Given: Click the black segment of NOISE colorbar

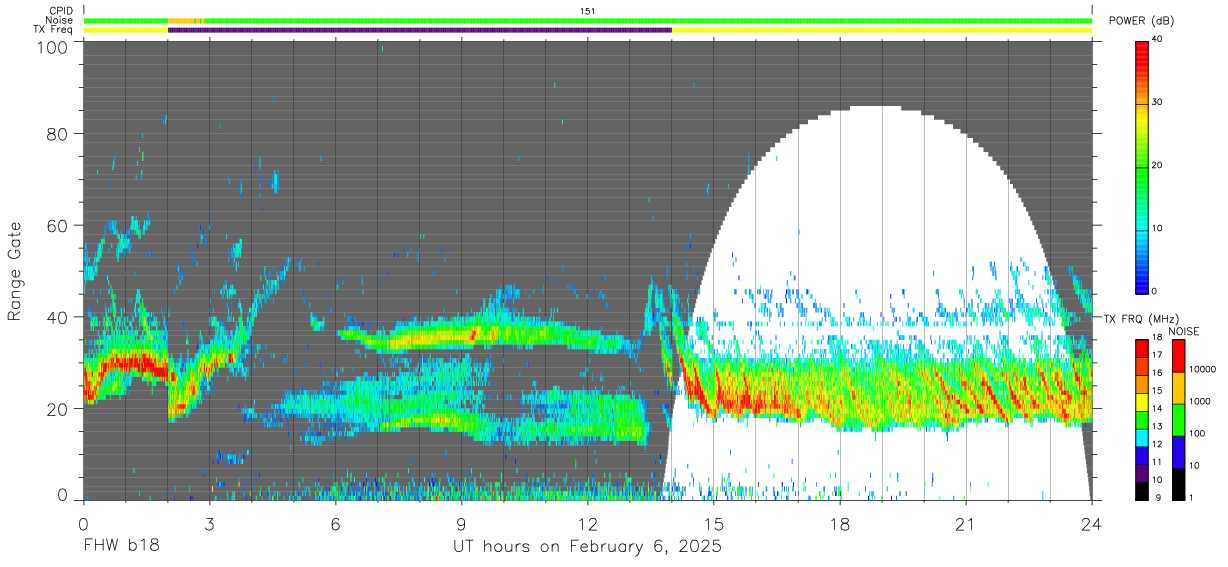Looking at the screenshot, I should pyautogui.click(x=1178, y=483).
